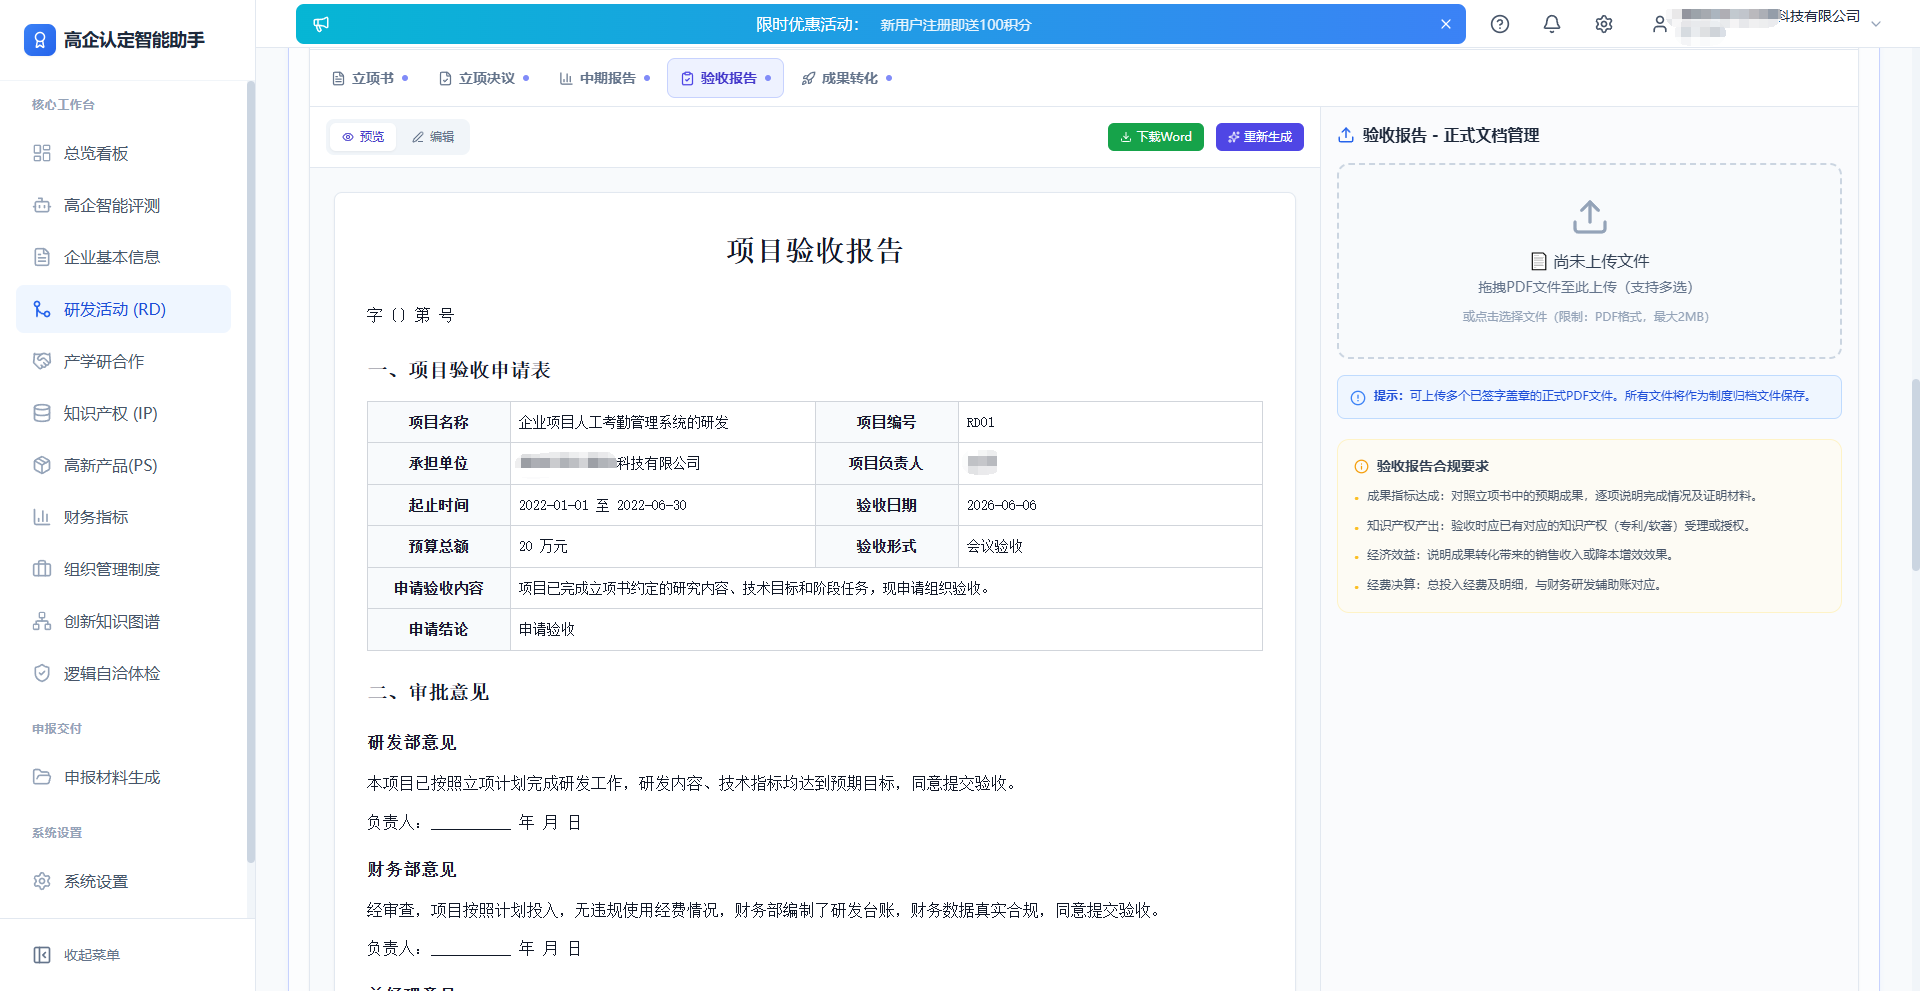Open 财务指标 page
Image resolution: width=1920 pixels, height=991 pixels.
pyautogui.click(x=123, y=517)
